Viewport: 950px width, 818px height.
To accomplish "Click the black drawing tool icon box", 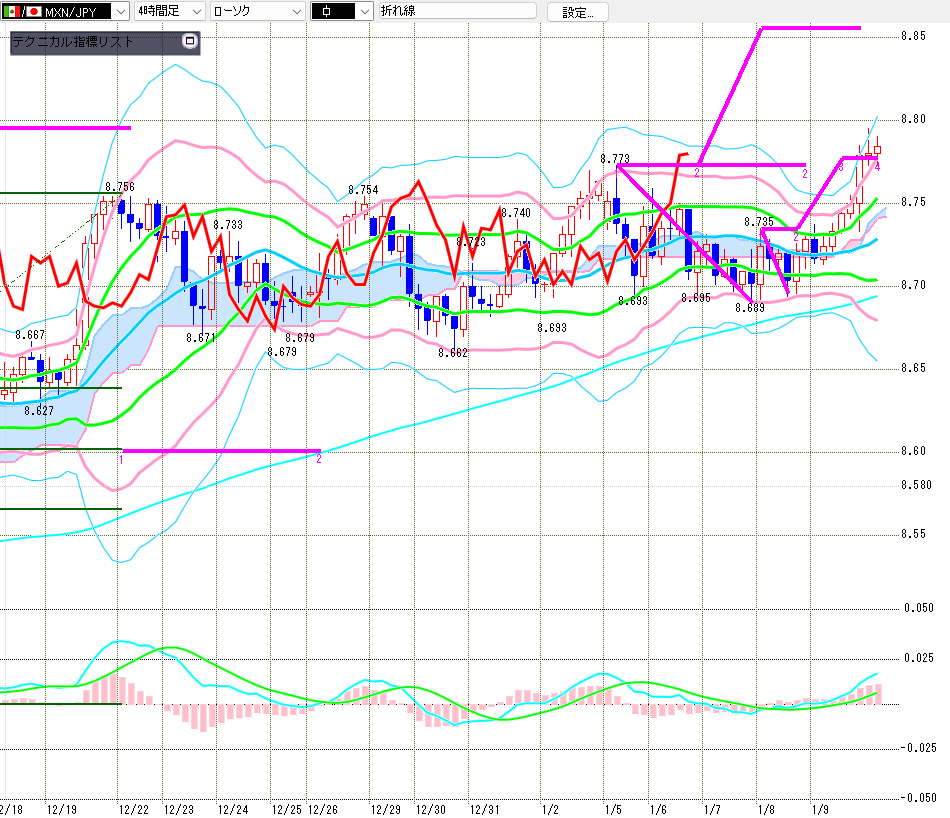I will [x=331, y=11].
